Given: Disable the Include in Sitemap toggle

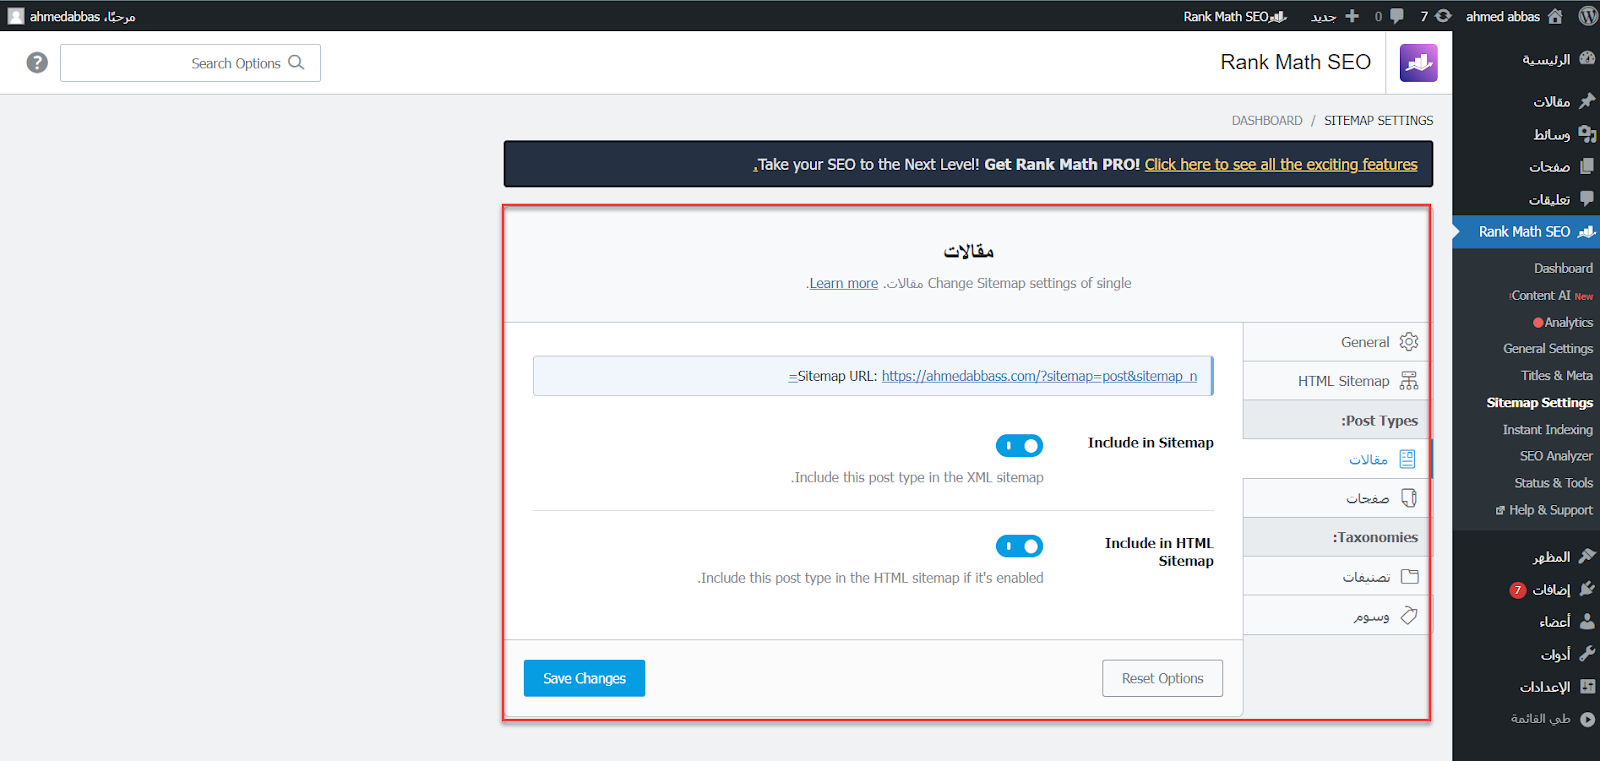Looking at the screenshot, I should tap(1019, 446).
